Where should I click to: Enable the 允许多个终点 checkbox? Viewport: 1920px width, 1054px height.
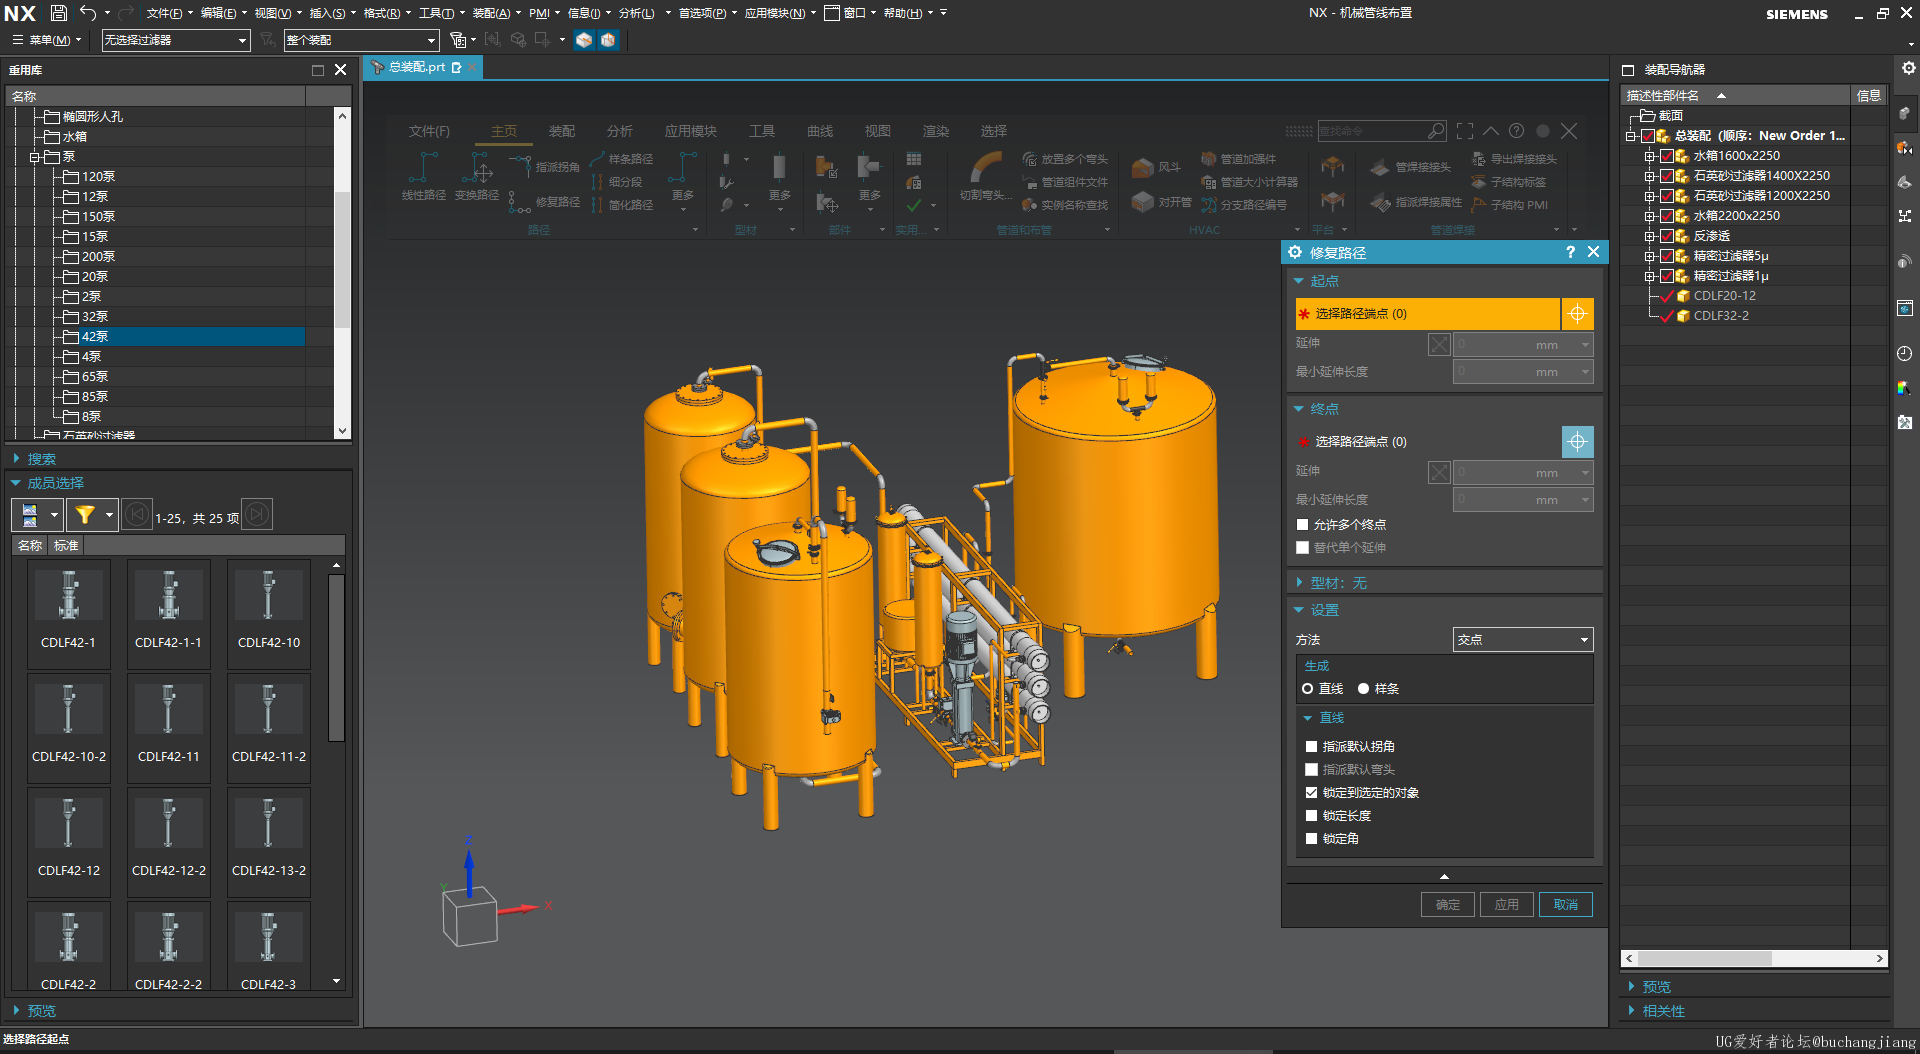1302,525
